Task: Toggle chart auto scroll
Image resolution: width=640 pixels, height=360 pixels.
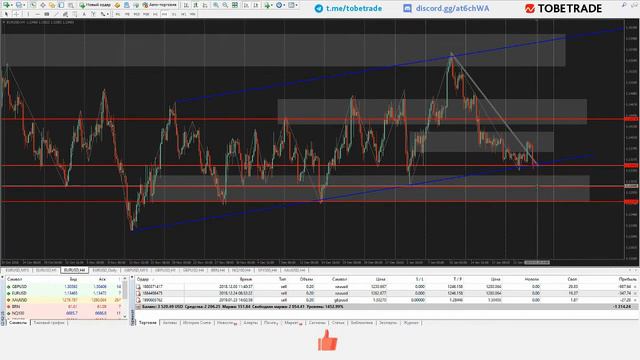Action: tap(246, 5)
